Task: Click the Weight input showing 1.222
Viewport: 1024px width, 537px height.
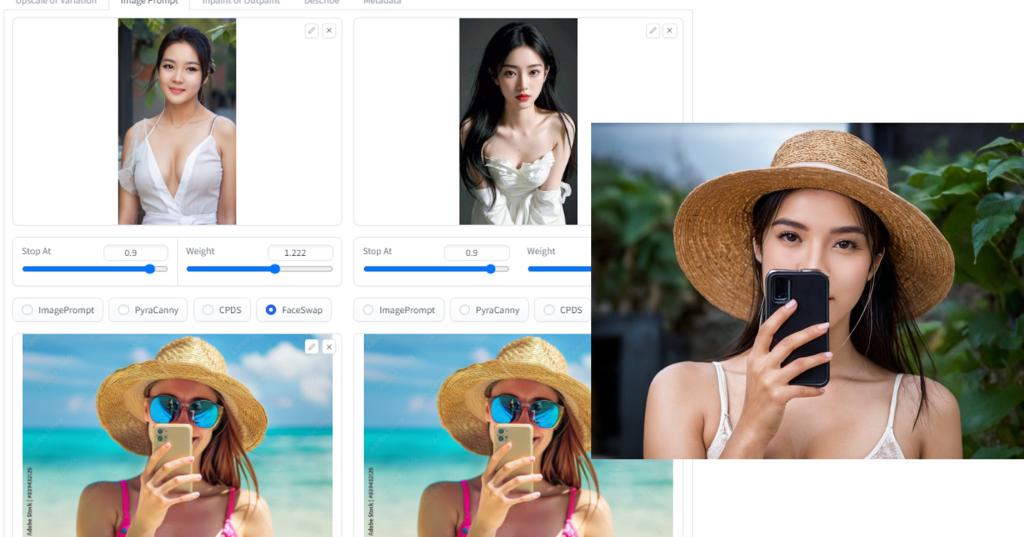Action: click(299, 253)
